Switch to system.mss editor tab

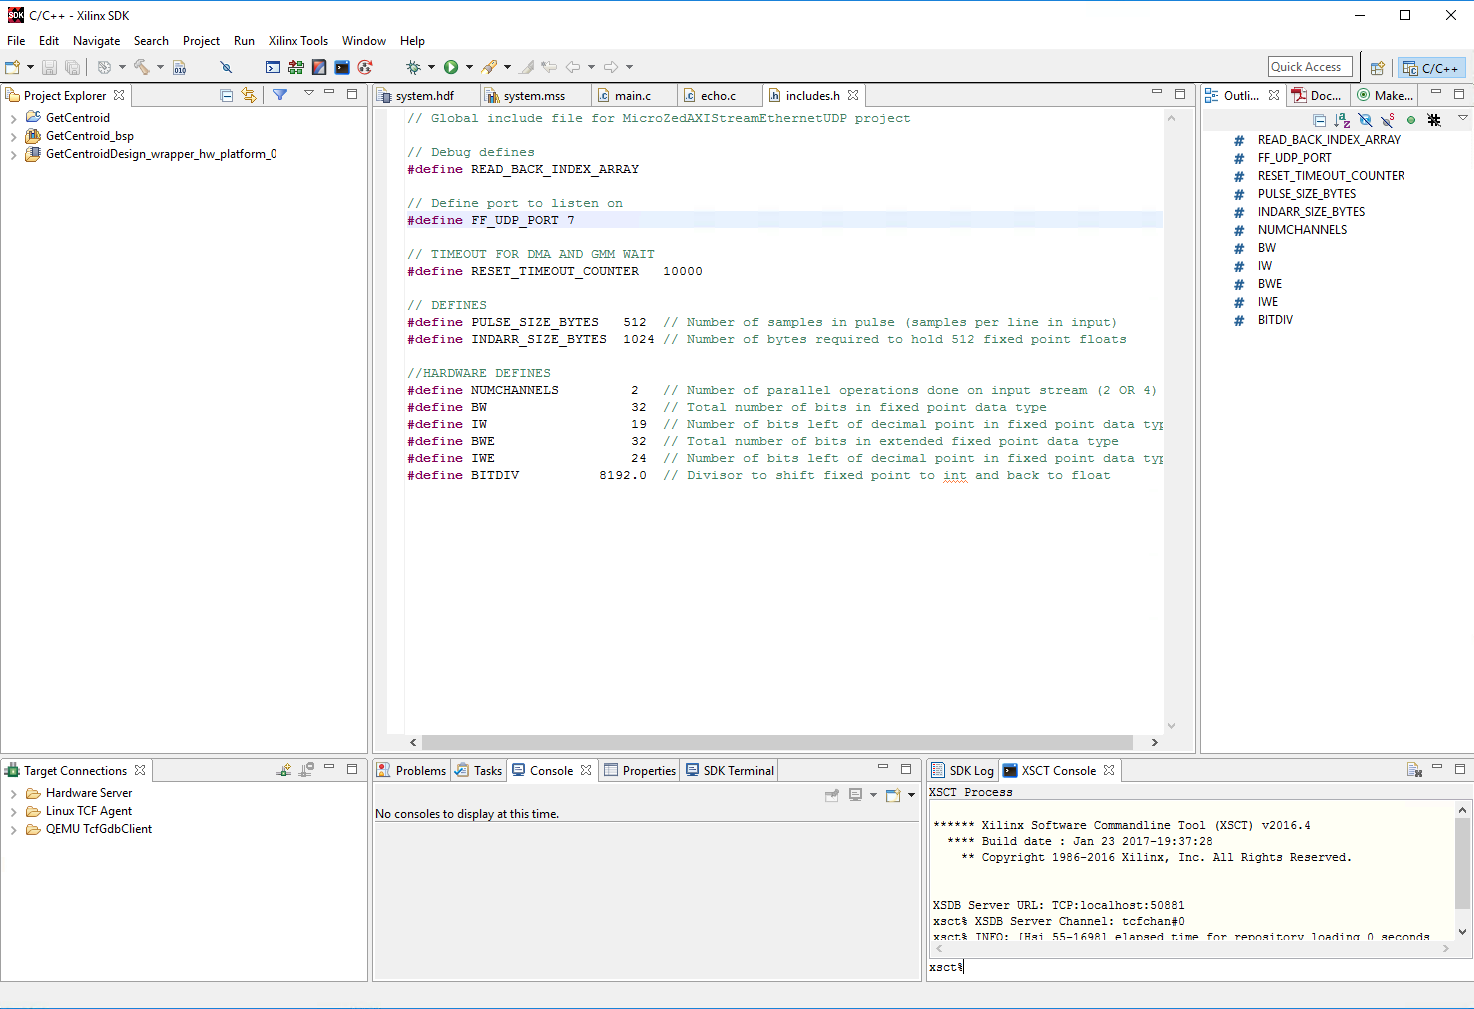click(x=534, y=96)
